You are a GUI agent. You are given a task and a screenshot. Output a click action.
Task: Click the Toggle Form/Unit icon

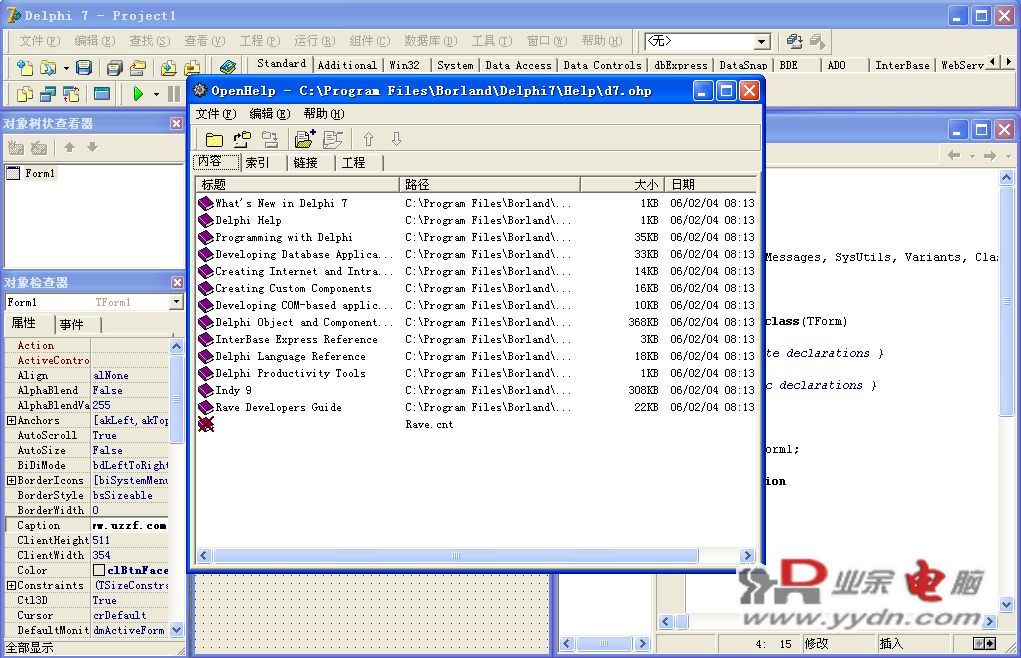[x=72, y=94]
